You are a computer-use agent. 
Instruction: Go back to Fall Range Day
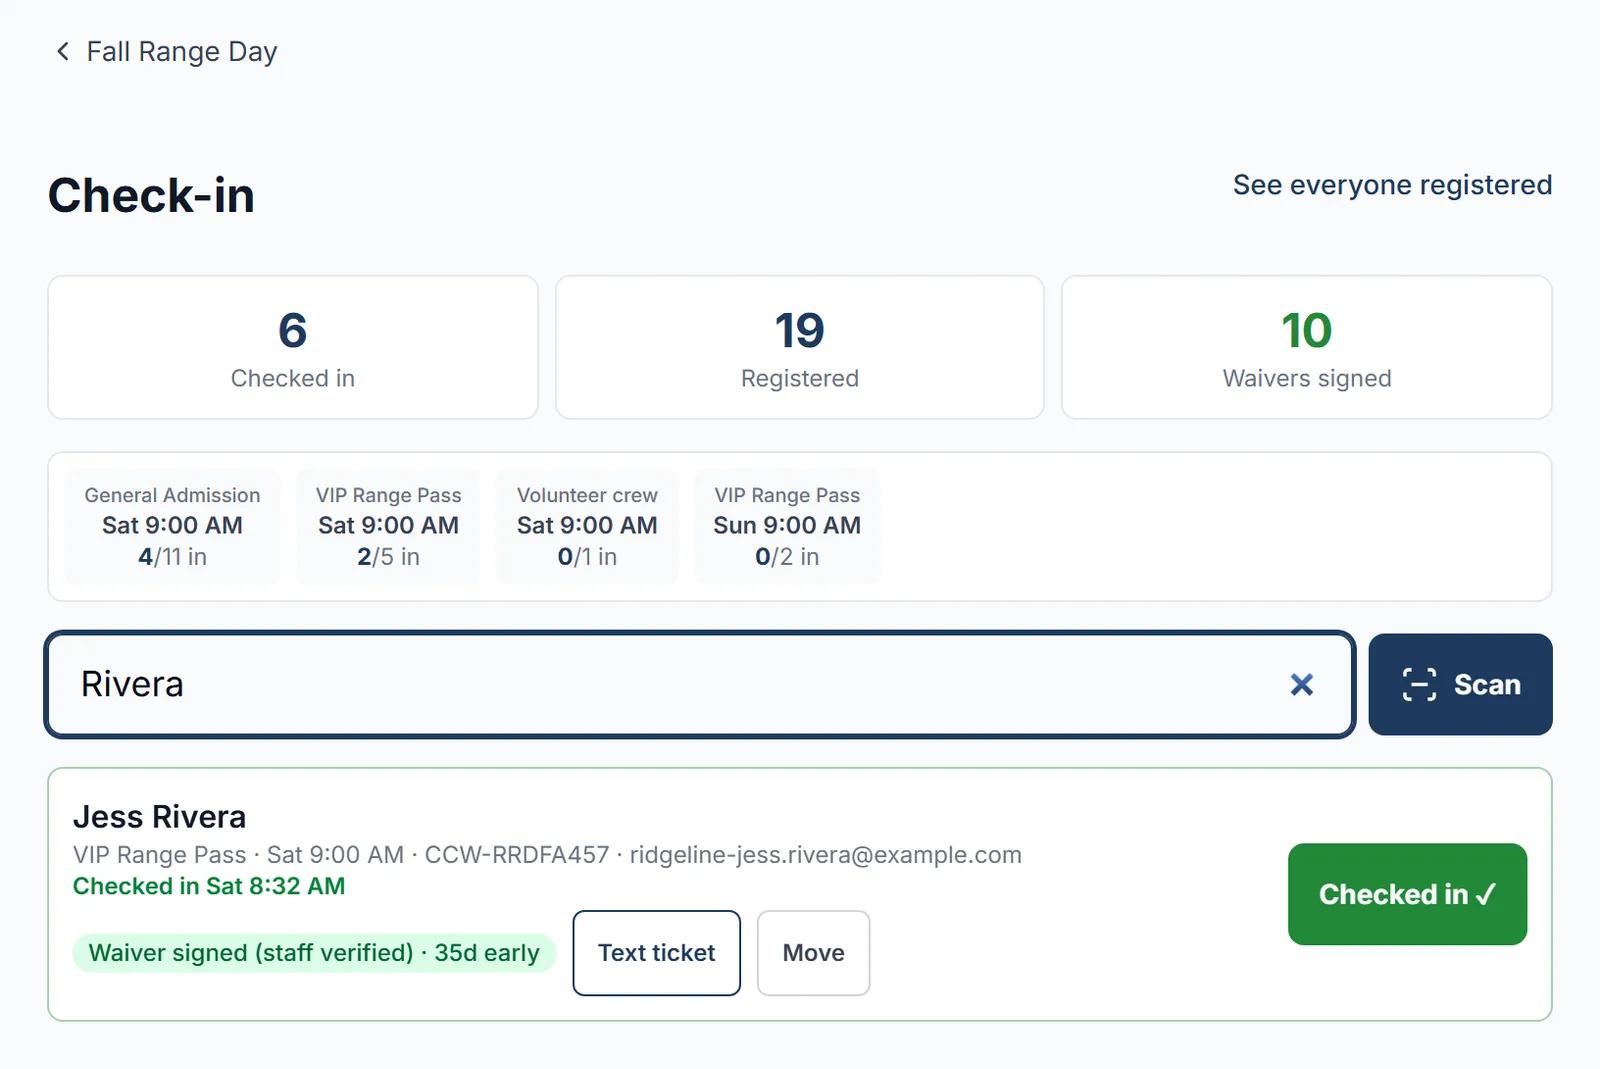pyautogui.click(x=166, y=51)
